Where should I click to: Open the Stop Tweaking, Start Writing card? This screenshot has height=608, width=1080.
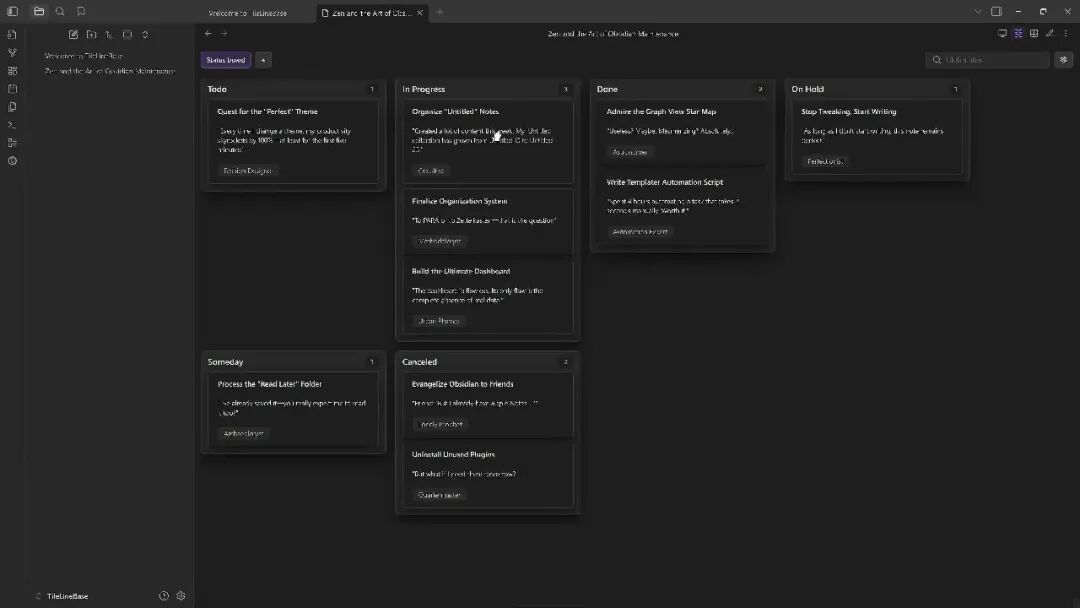pos(877,136)
